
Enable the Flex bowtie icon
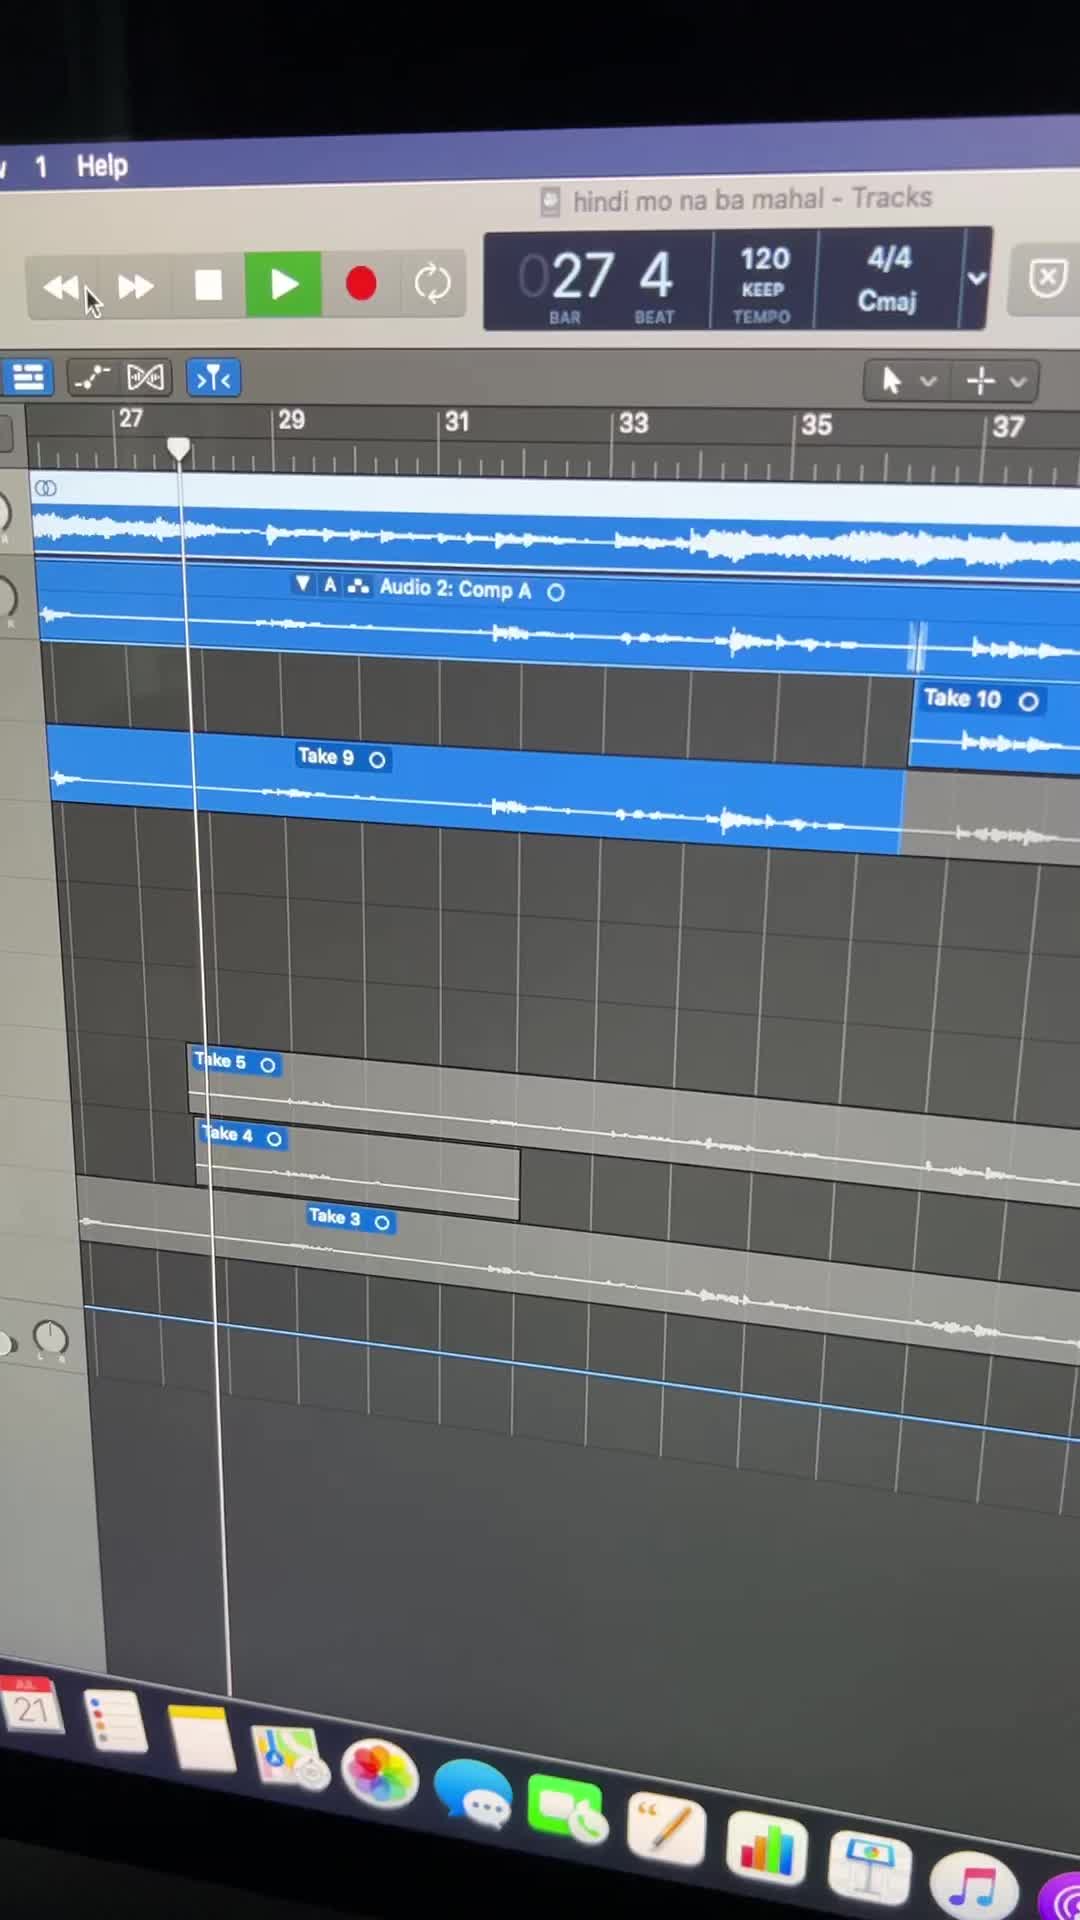pos(146,378)
